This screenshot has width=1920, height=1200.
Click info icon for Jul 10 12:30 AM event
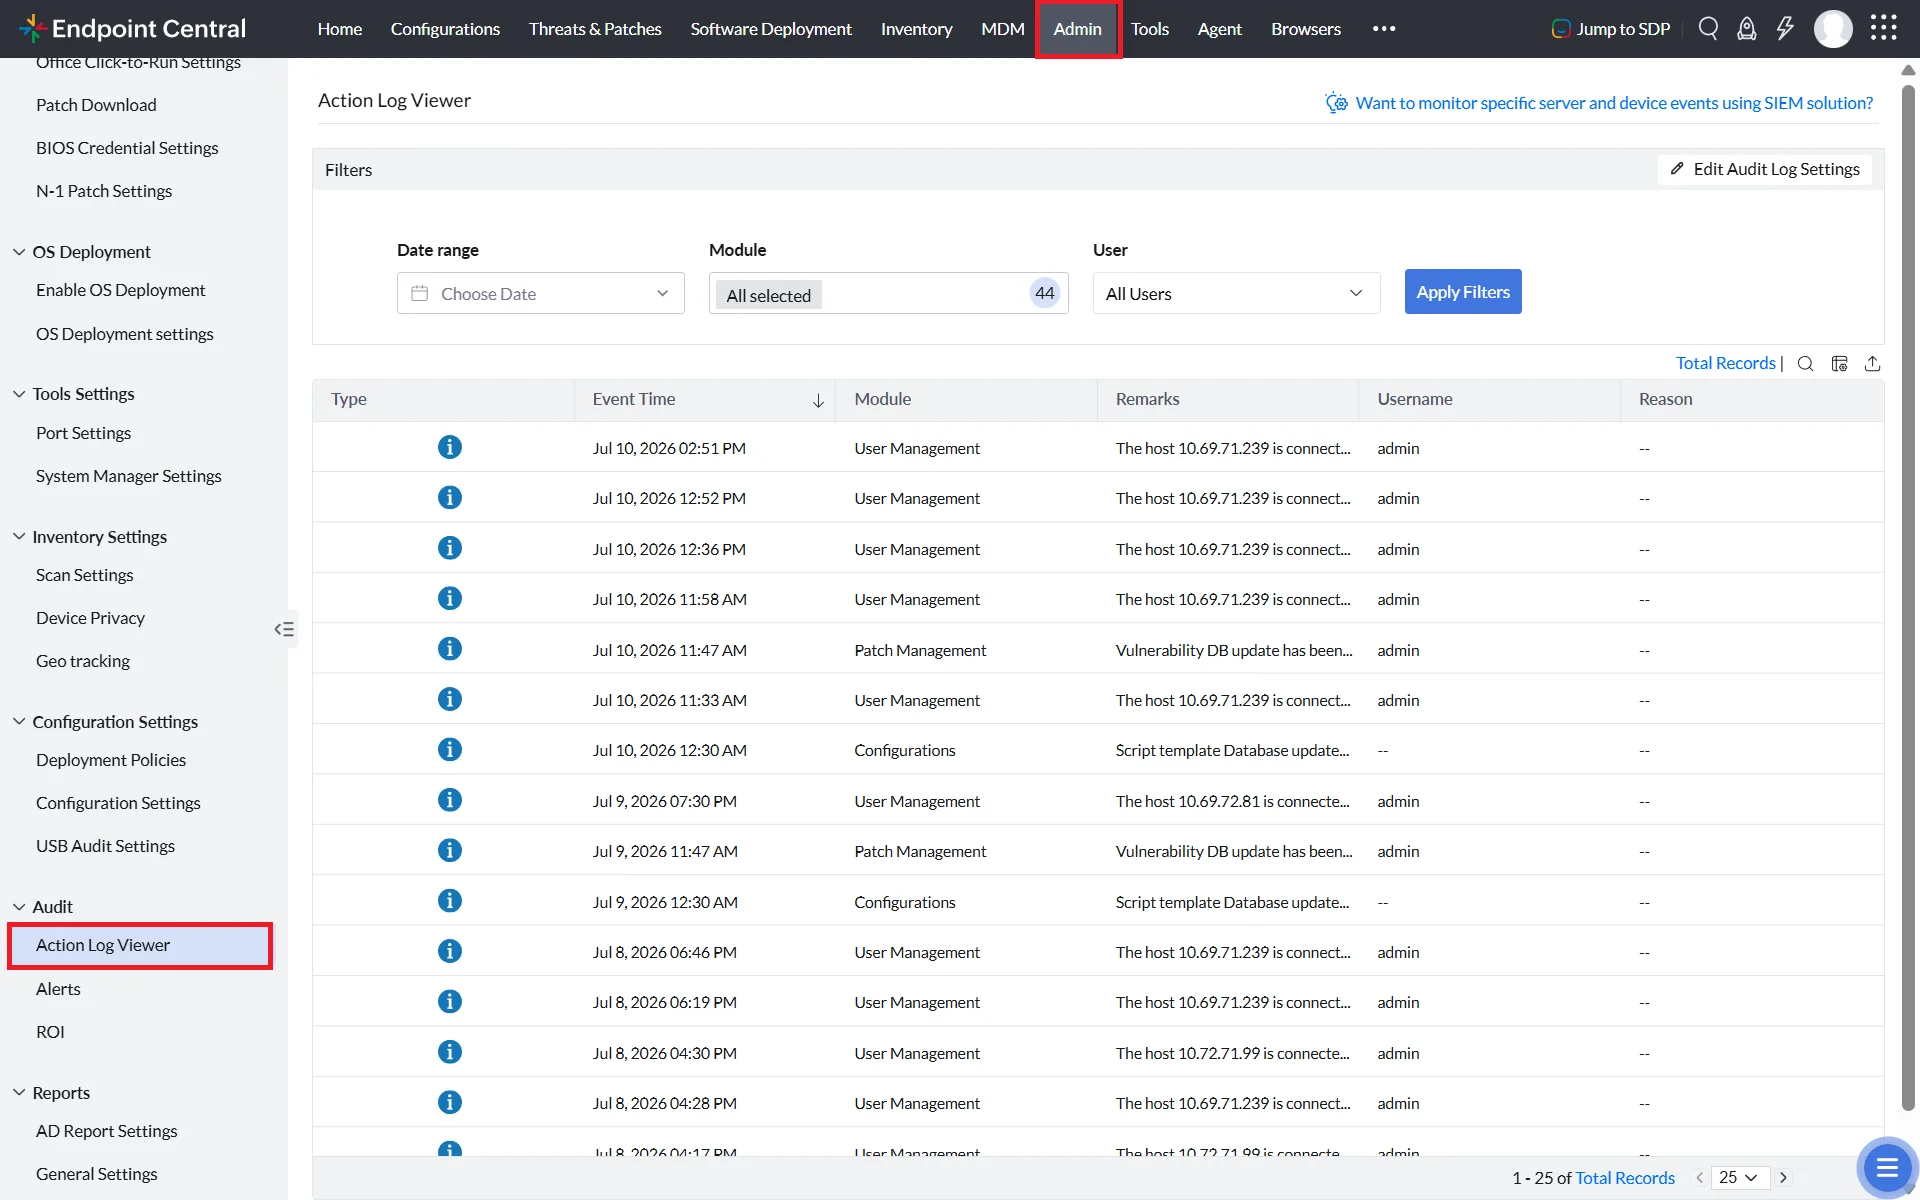tap(450, 749)
